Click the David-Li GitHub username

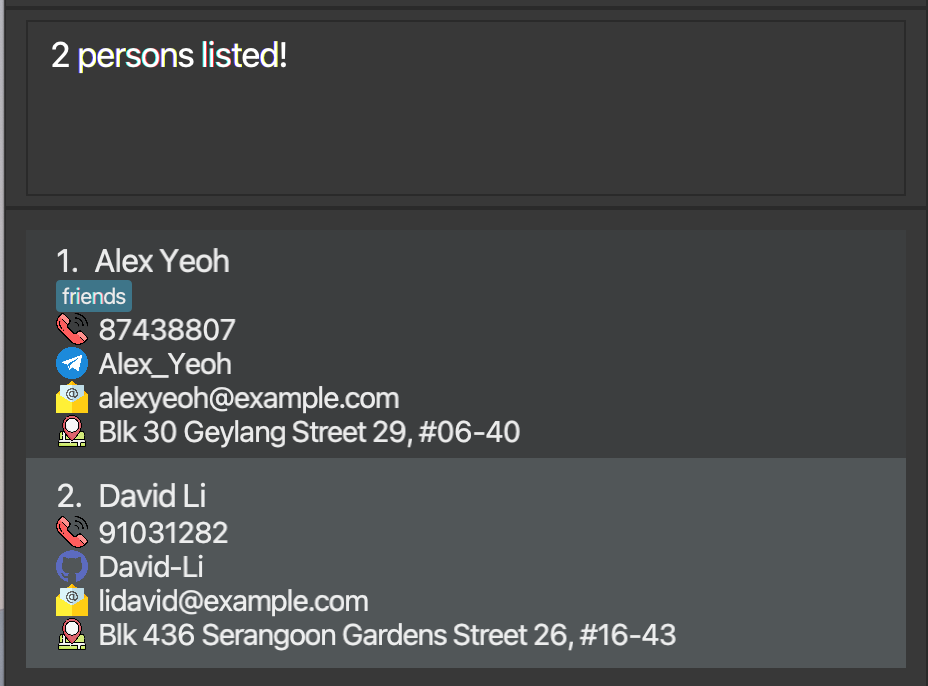tap(151, 567)
